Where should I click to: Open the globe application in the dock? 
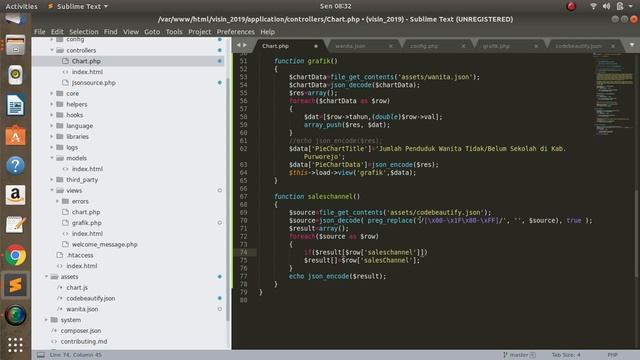tap(16, 316)
